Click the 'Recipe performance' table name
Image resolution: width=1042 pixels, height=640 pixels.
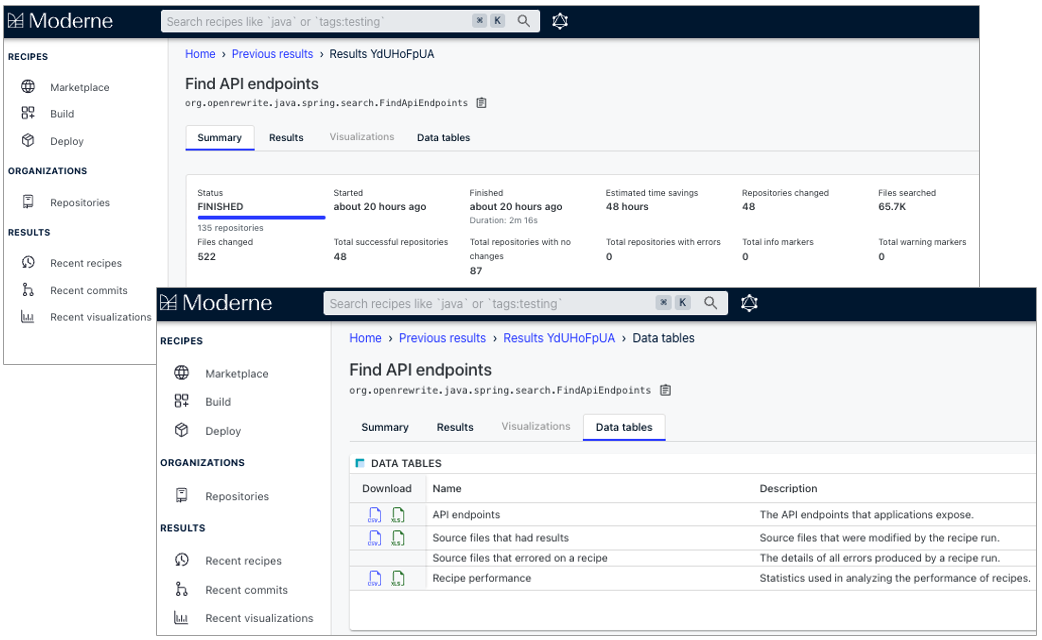click(482, 578)
